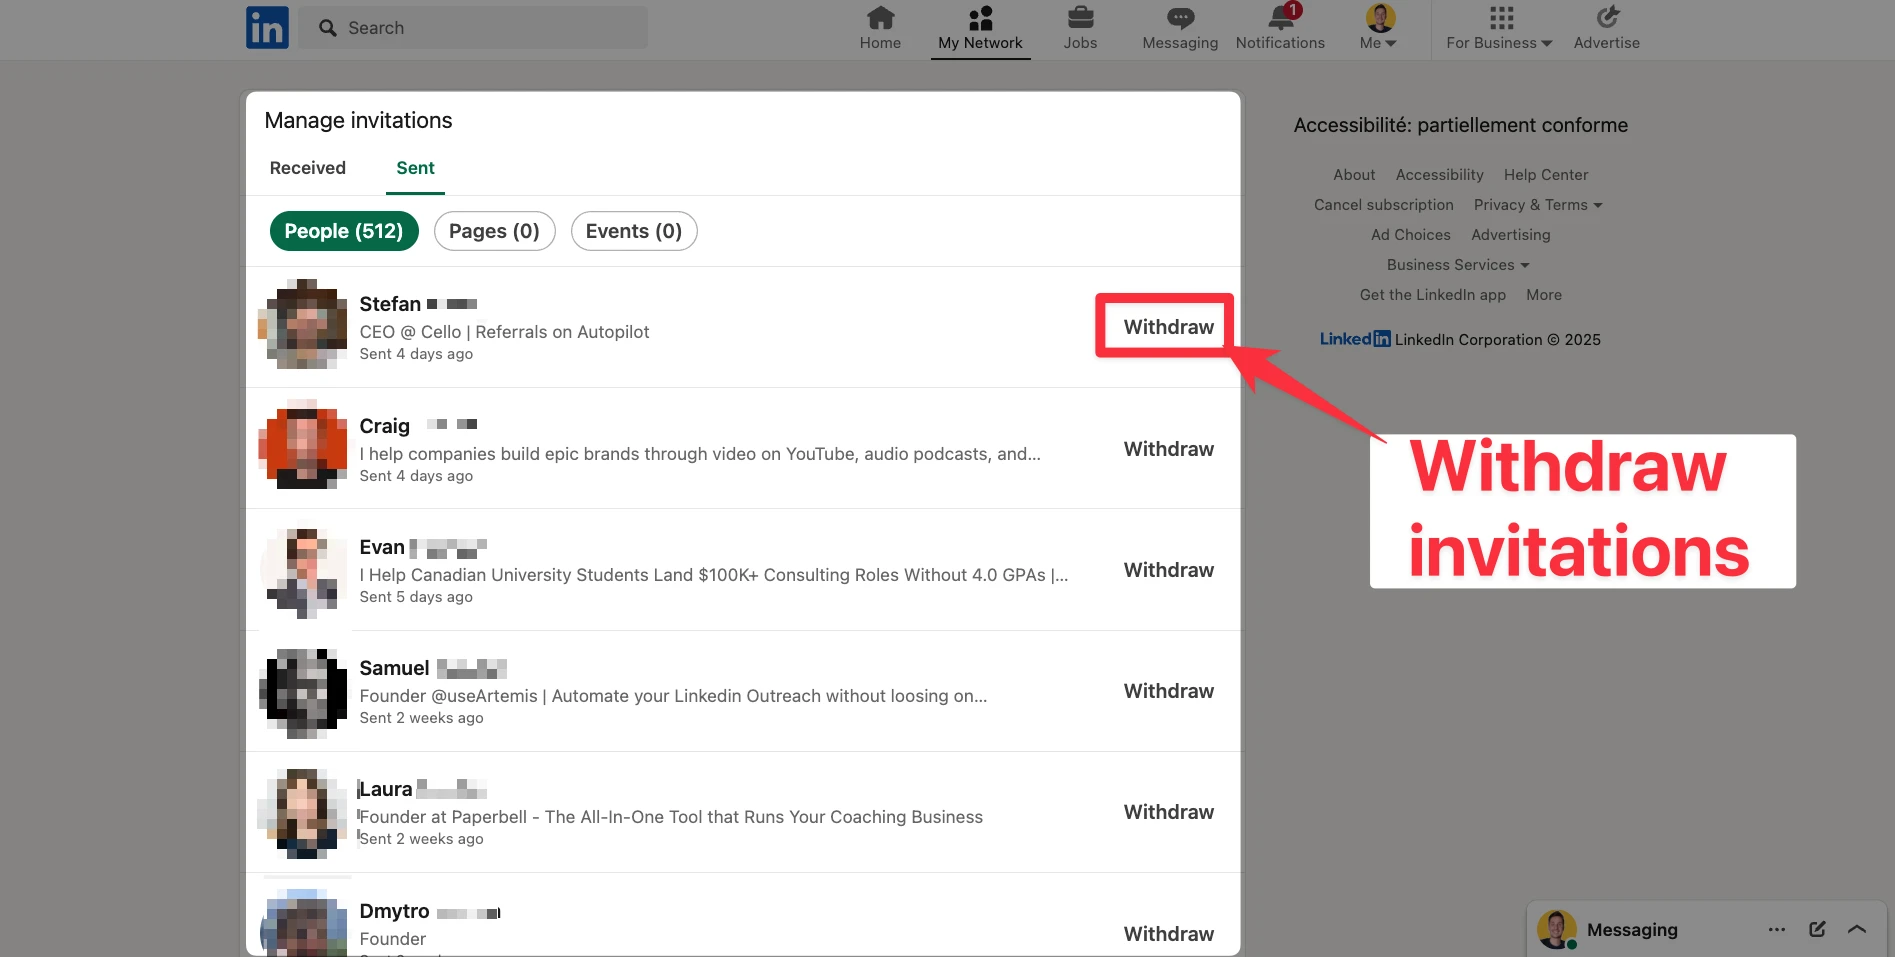
Task: Withdraw the invitation to Evan
Action: pos(1168,570)
